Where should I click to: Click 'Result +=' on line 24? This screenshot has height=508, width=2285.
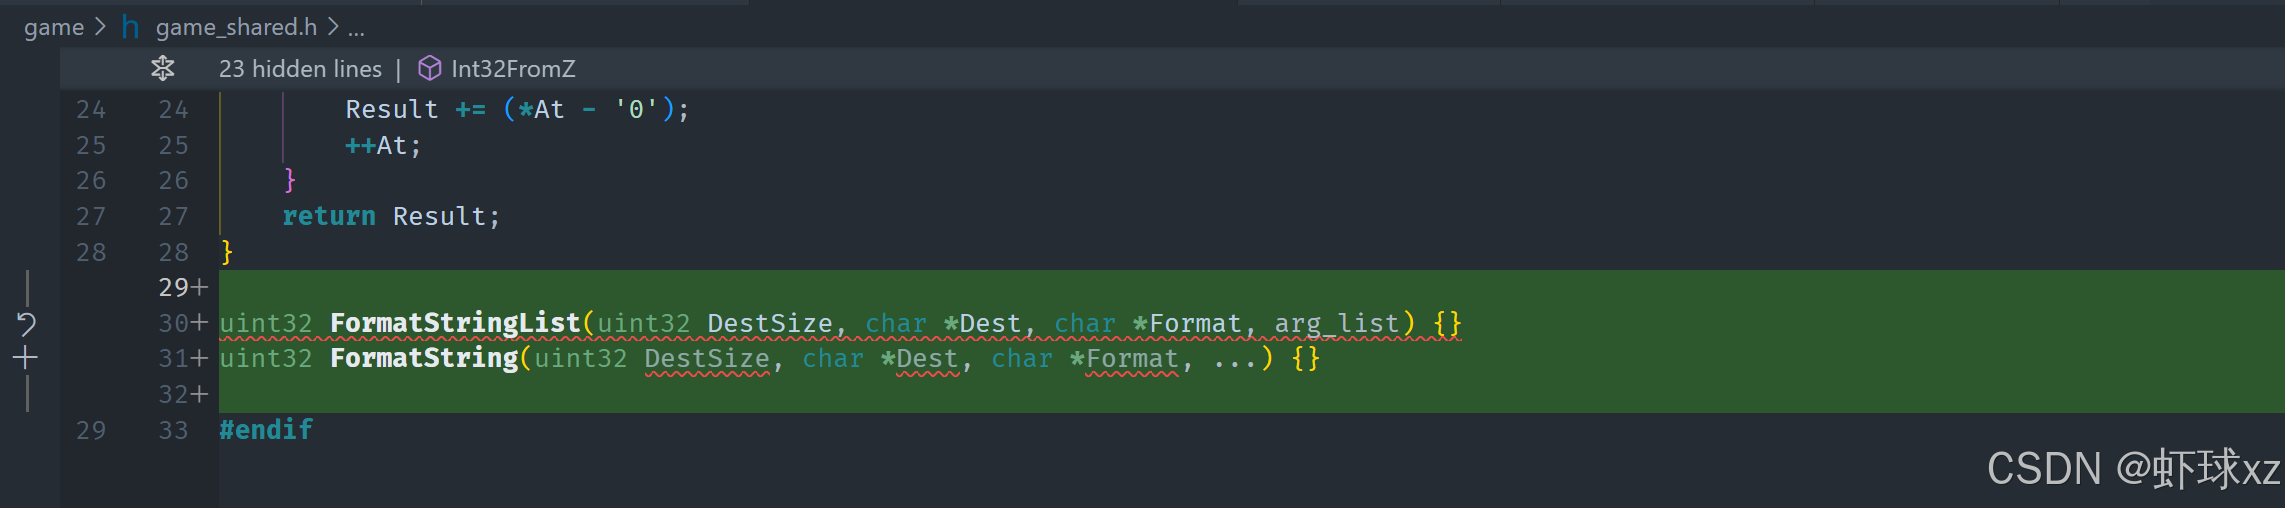pyautogui.click(x=416, y=109)
